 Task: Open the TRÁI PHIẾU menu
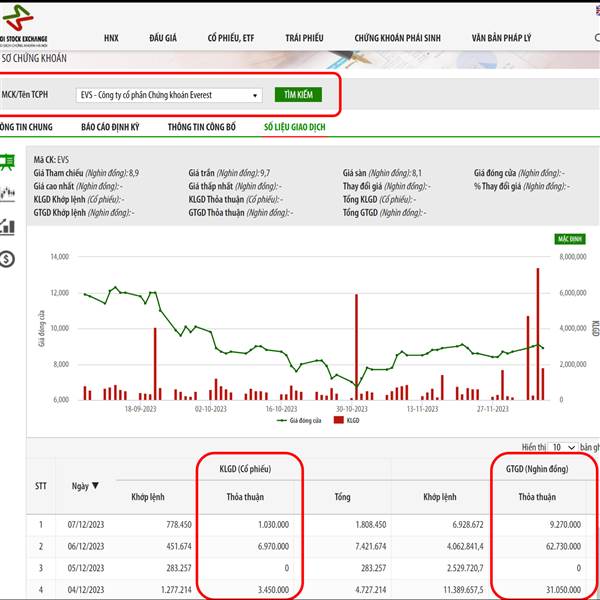(x=304, y=38)
